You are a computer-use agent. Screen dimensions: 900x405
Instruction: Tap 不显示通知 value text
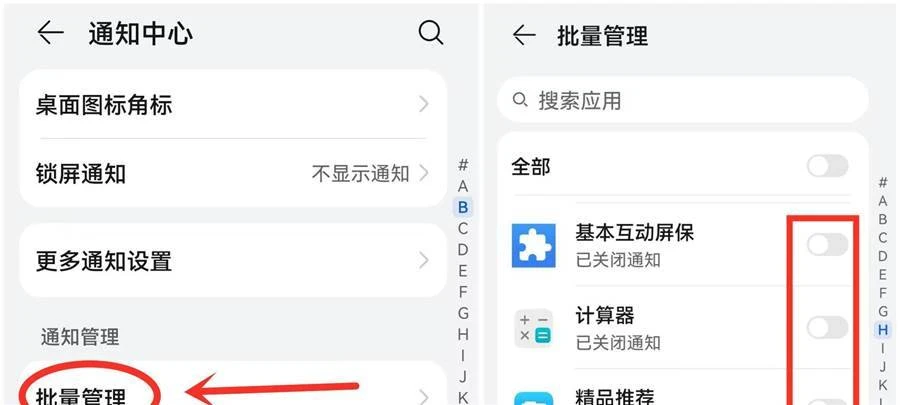pyautogui.click(x=360, y=173)
